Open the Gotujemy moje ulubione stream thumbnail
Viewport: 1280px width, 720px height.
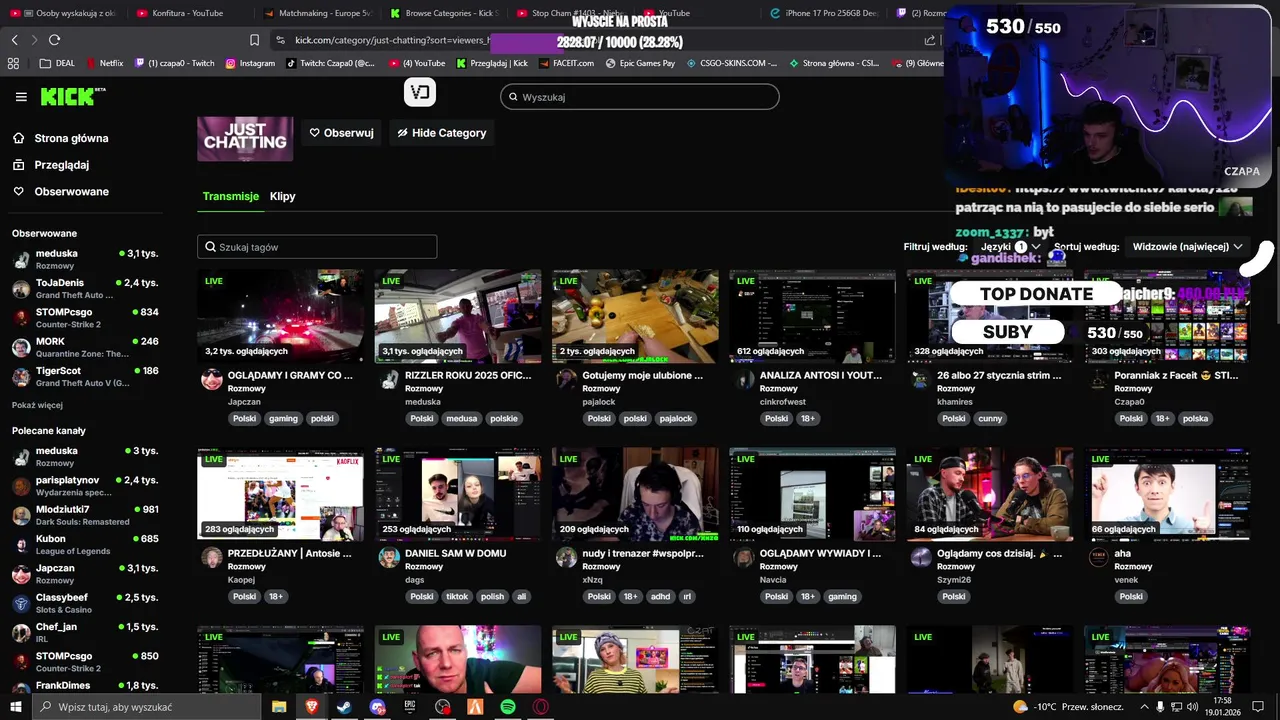tap(635, 316)
